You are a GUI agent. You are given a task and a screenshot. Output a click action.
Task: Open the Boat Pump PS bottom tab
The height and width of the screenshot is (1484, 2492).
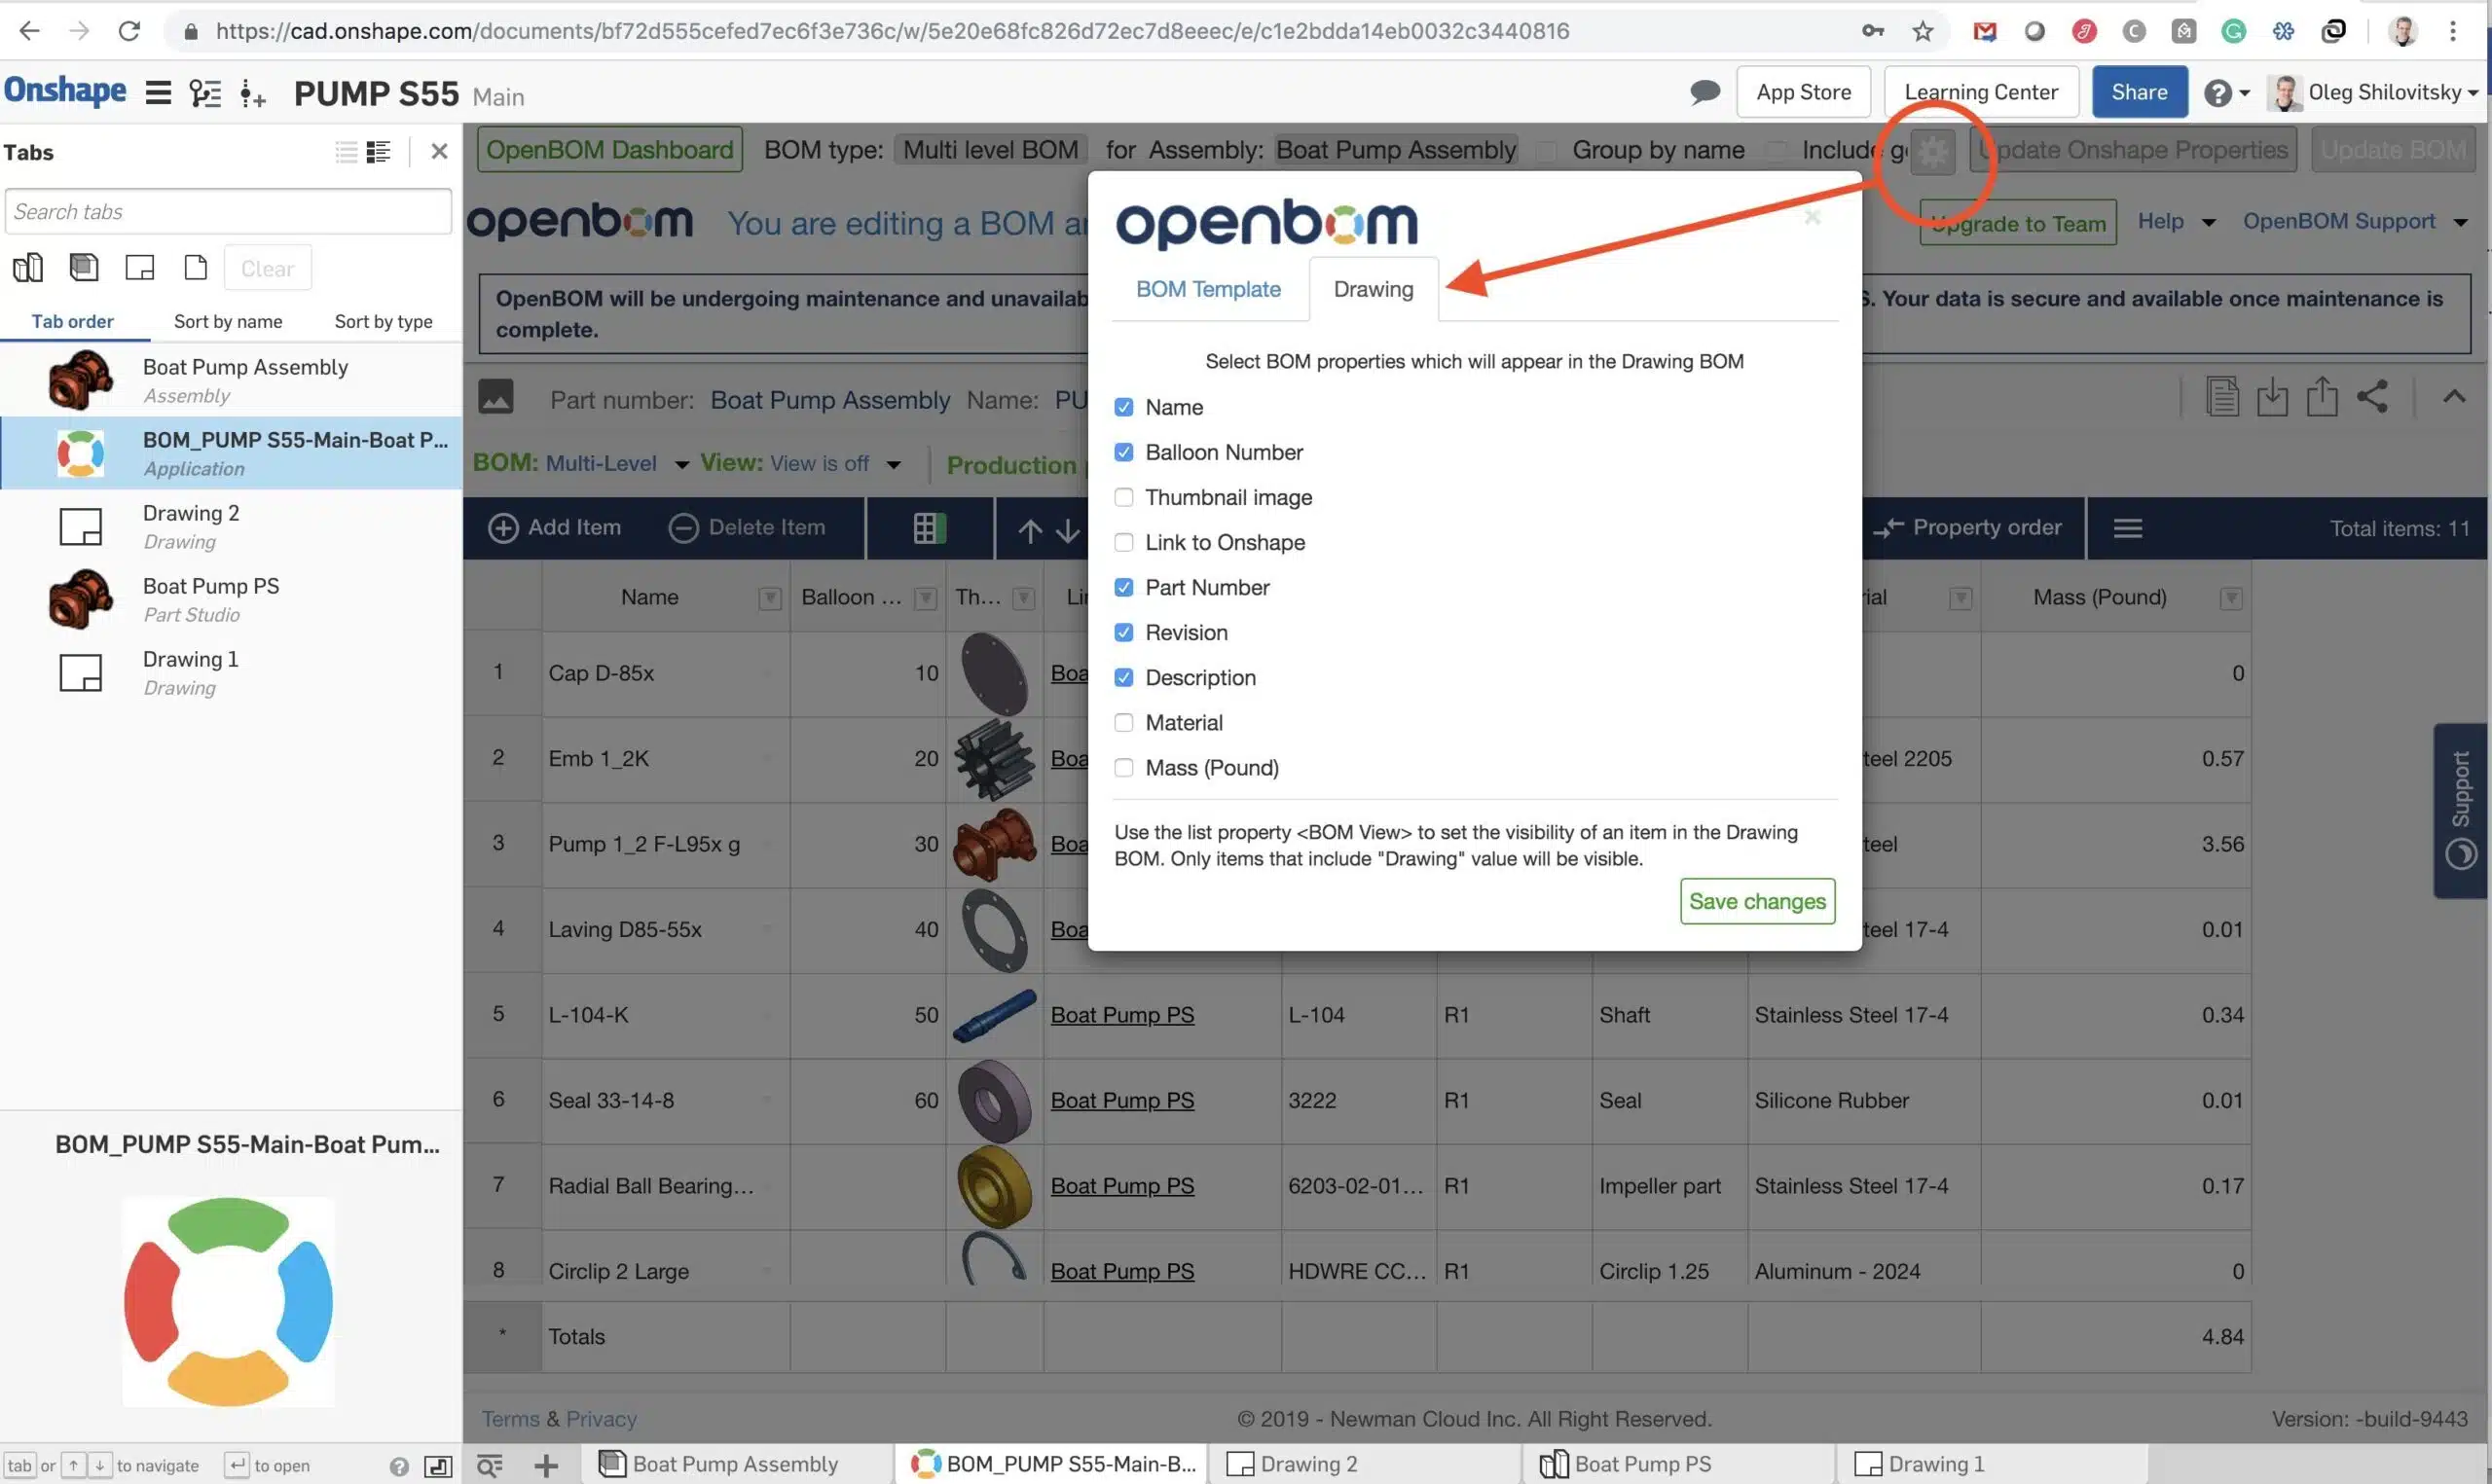point(1678,1464)
